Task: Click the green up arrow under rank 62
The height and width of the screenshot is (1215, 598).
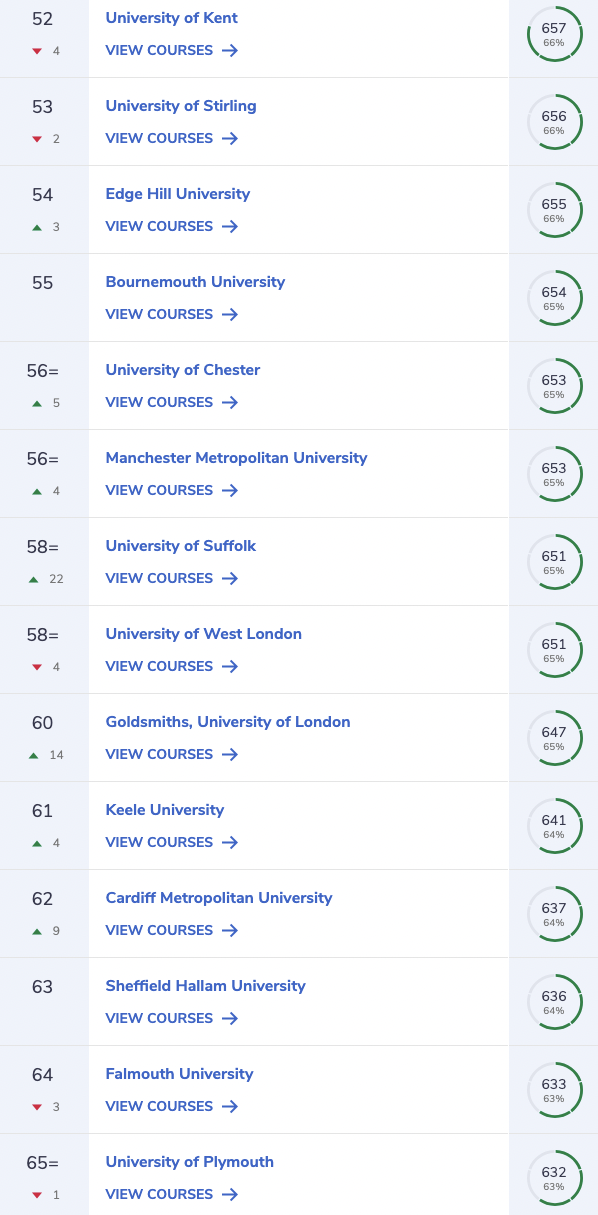Action: [x=37, y=930]
